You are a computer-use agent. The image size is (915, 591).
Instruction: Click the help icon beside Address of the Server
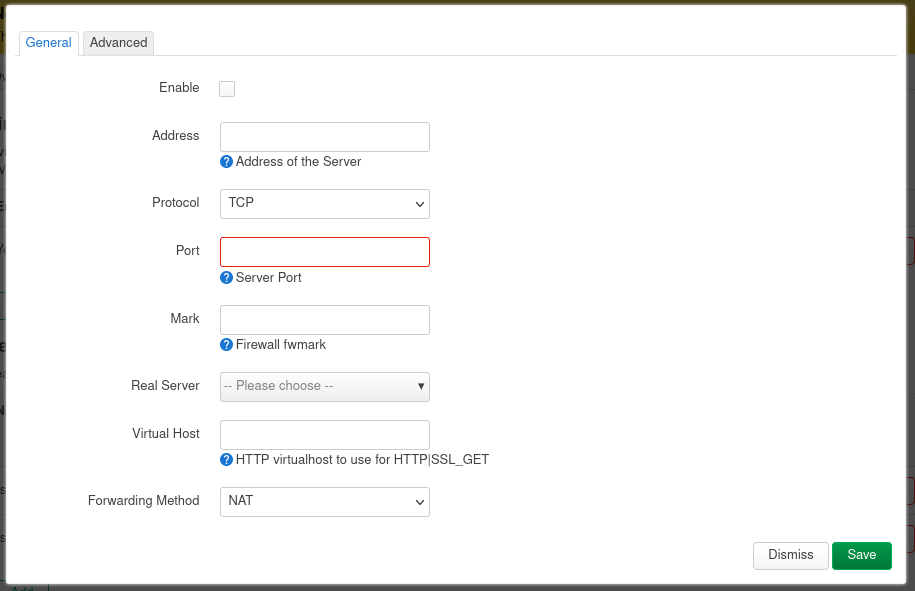tap(226, 162)
